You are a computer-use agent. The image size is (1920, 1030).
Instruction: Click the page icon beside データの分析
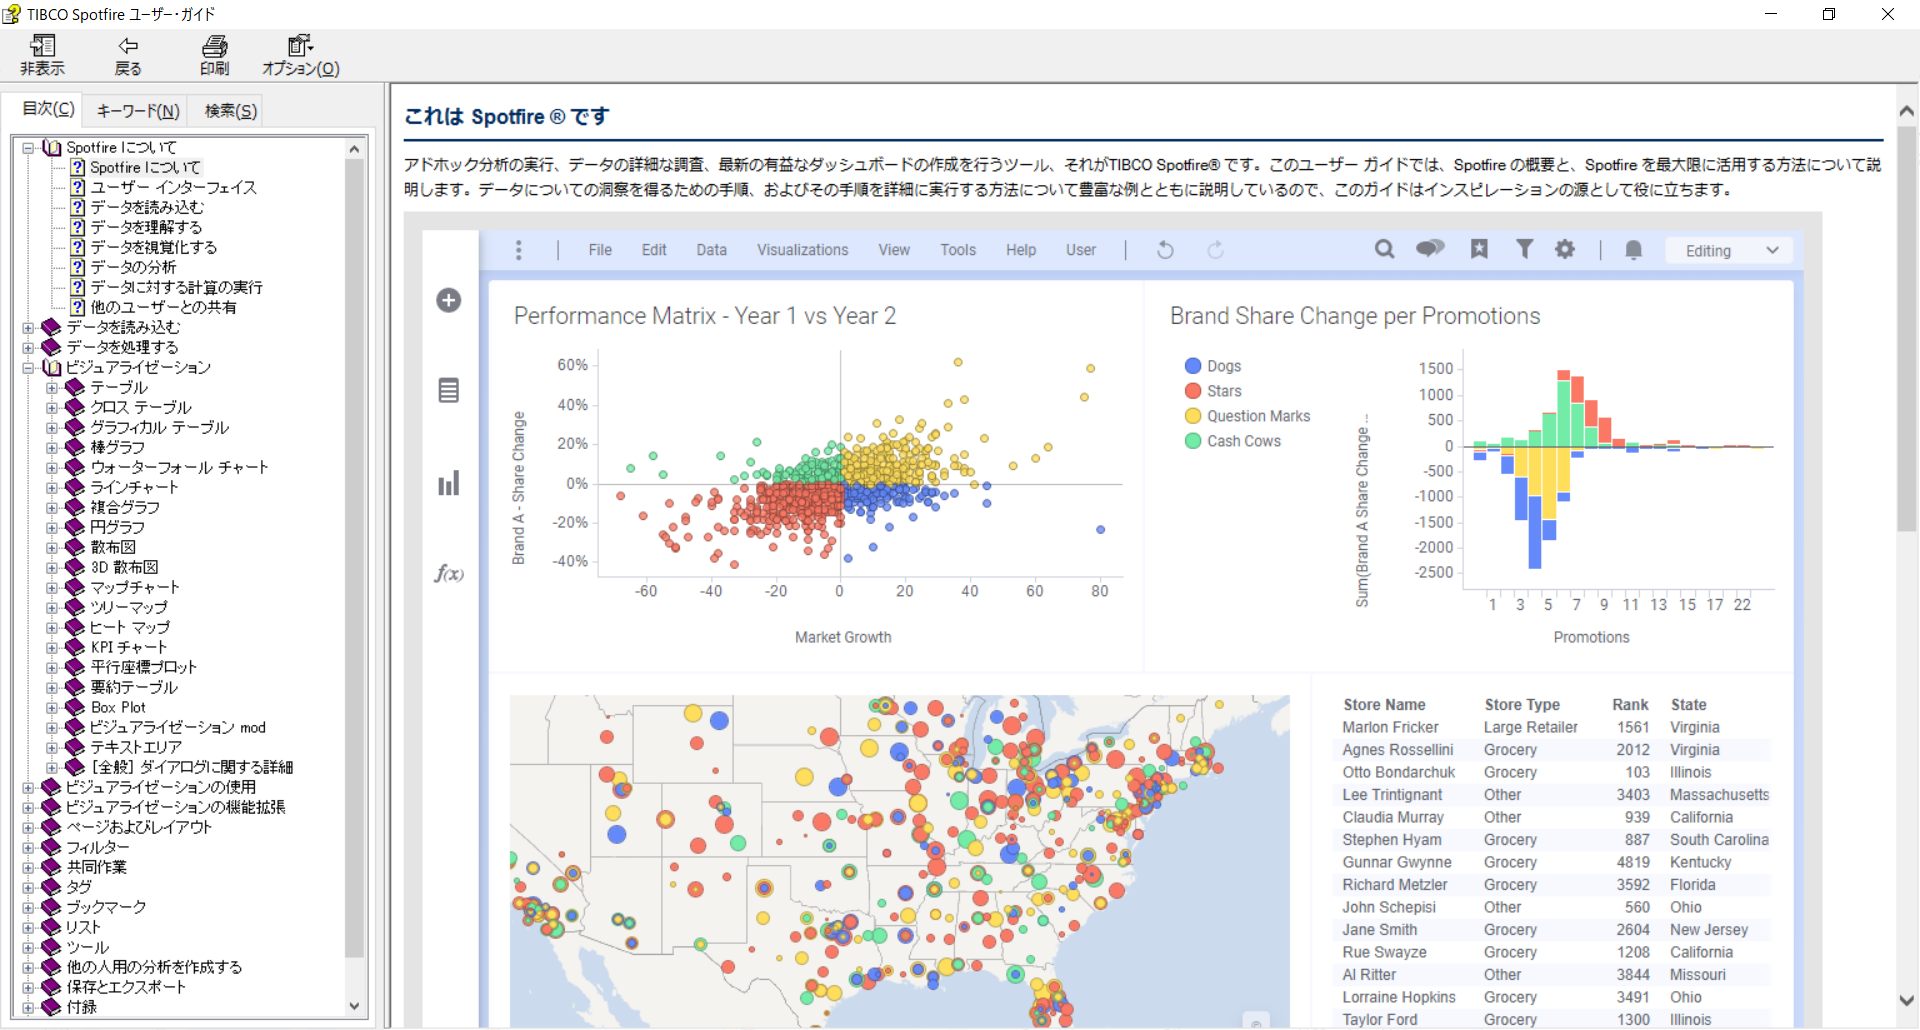pos(77,267)
